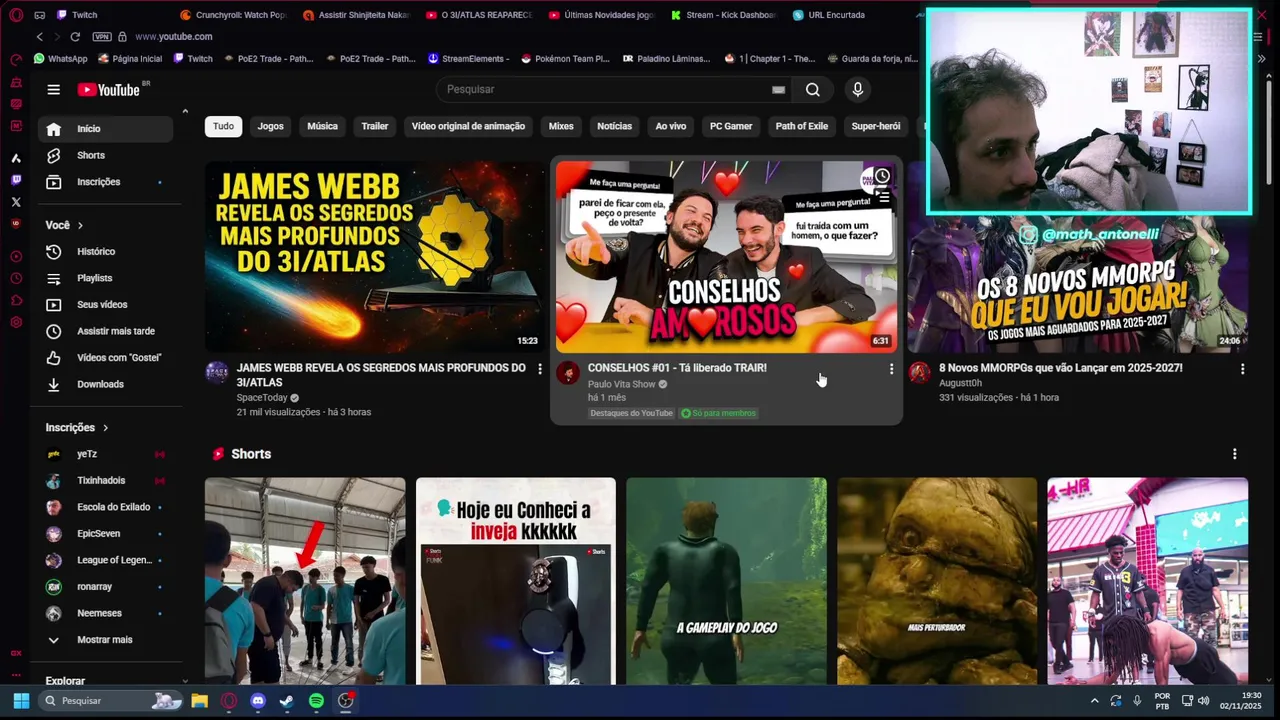Screen dimensions: 1280x720
Task: Play the 'A gameplay do jogo' short
Action: pyautogui.click(x=726, y=581)
